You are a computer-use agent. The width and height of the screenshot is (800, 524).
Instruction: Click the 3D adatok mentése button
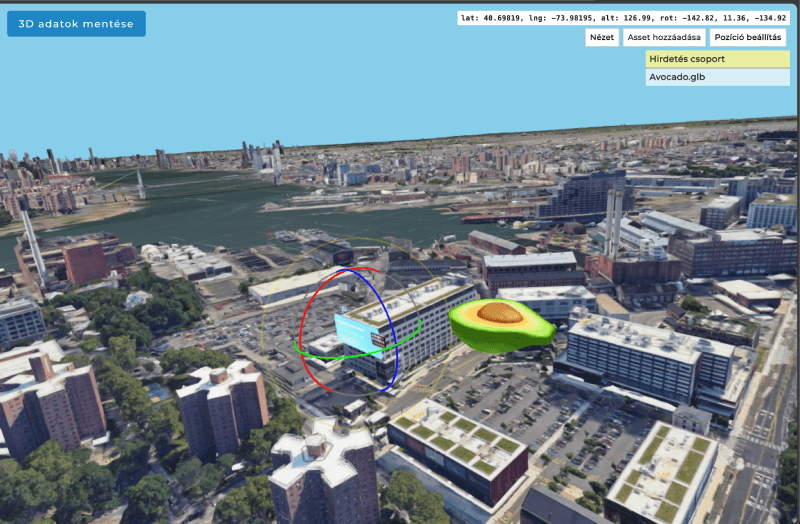pyautogui.click(x=76, y=24)
